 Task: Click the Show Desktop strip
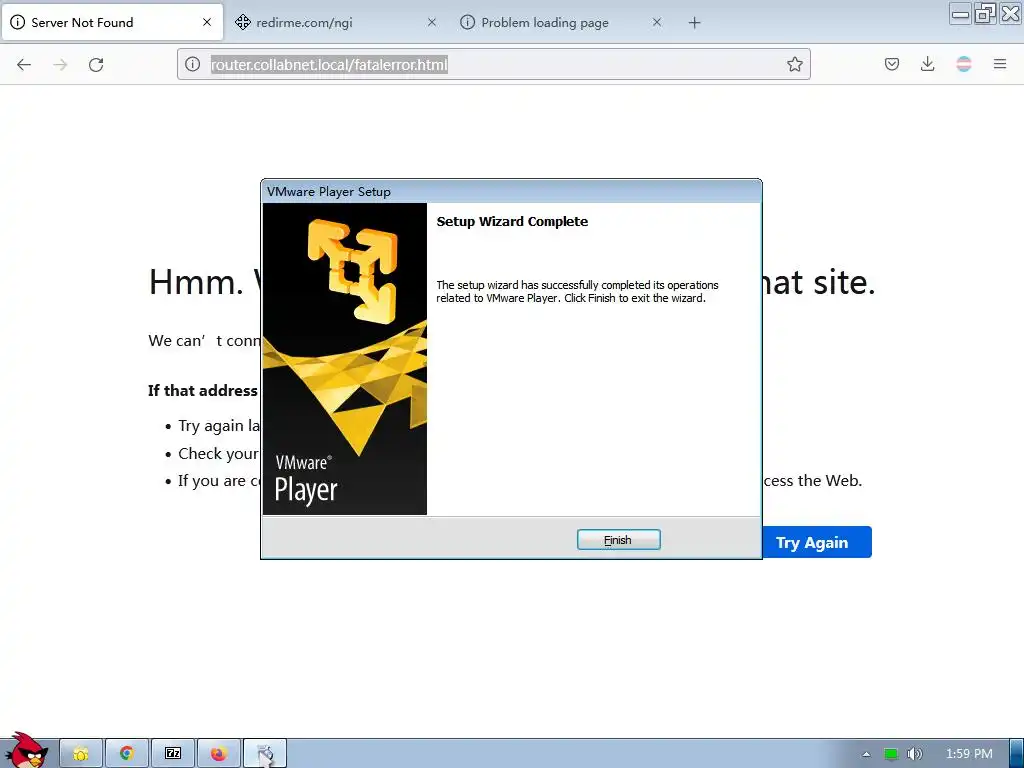(1017, 754)
